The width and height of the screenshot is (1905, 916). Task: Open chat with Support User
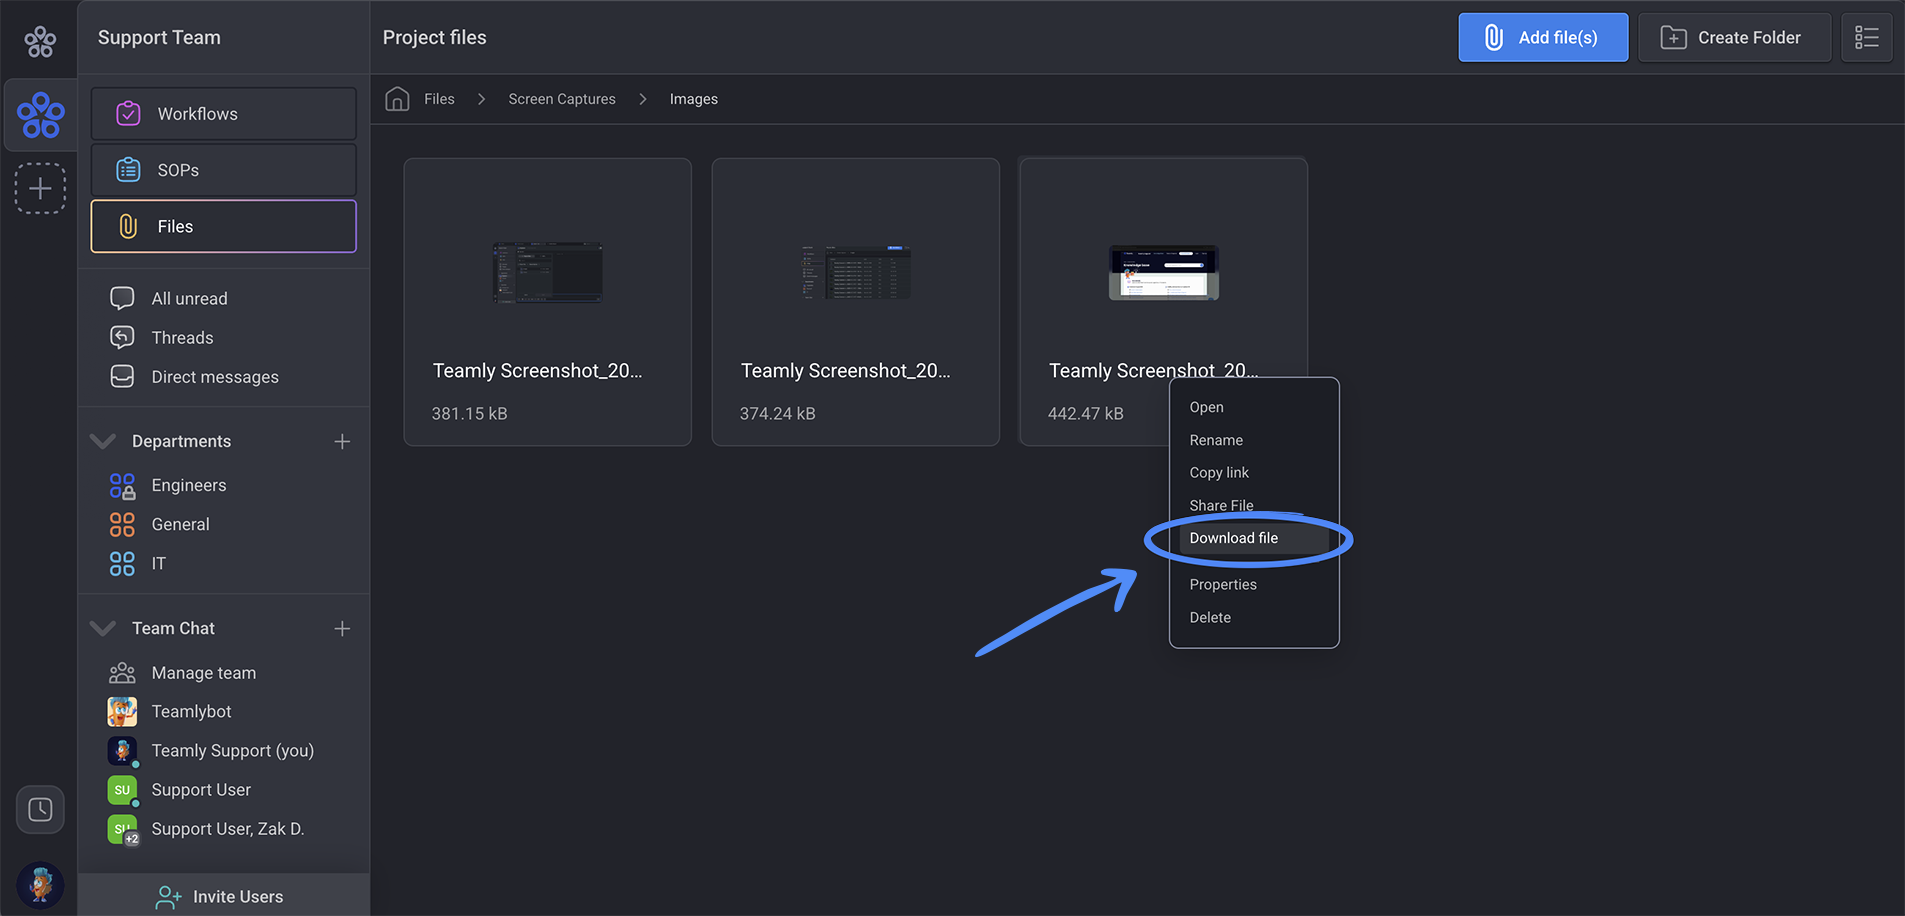coord(180,790)
